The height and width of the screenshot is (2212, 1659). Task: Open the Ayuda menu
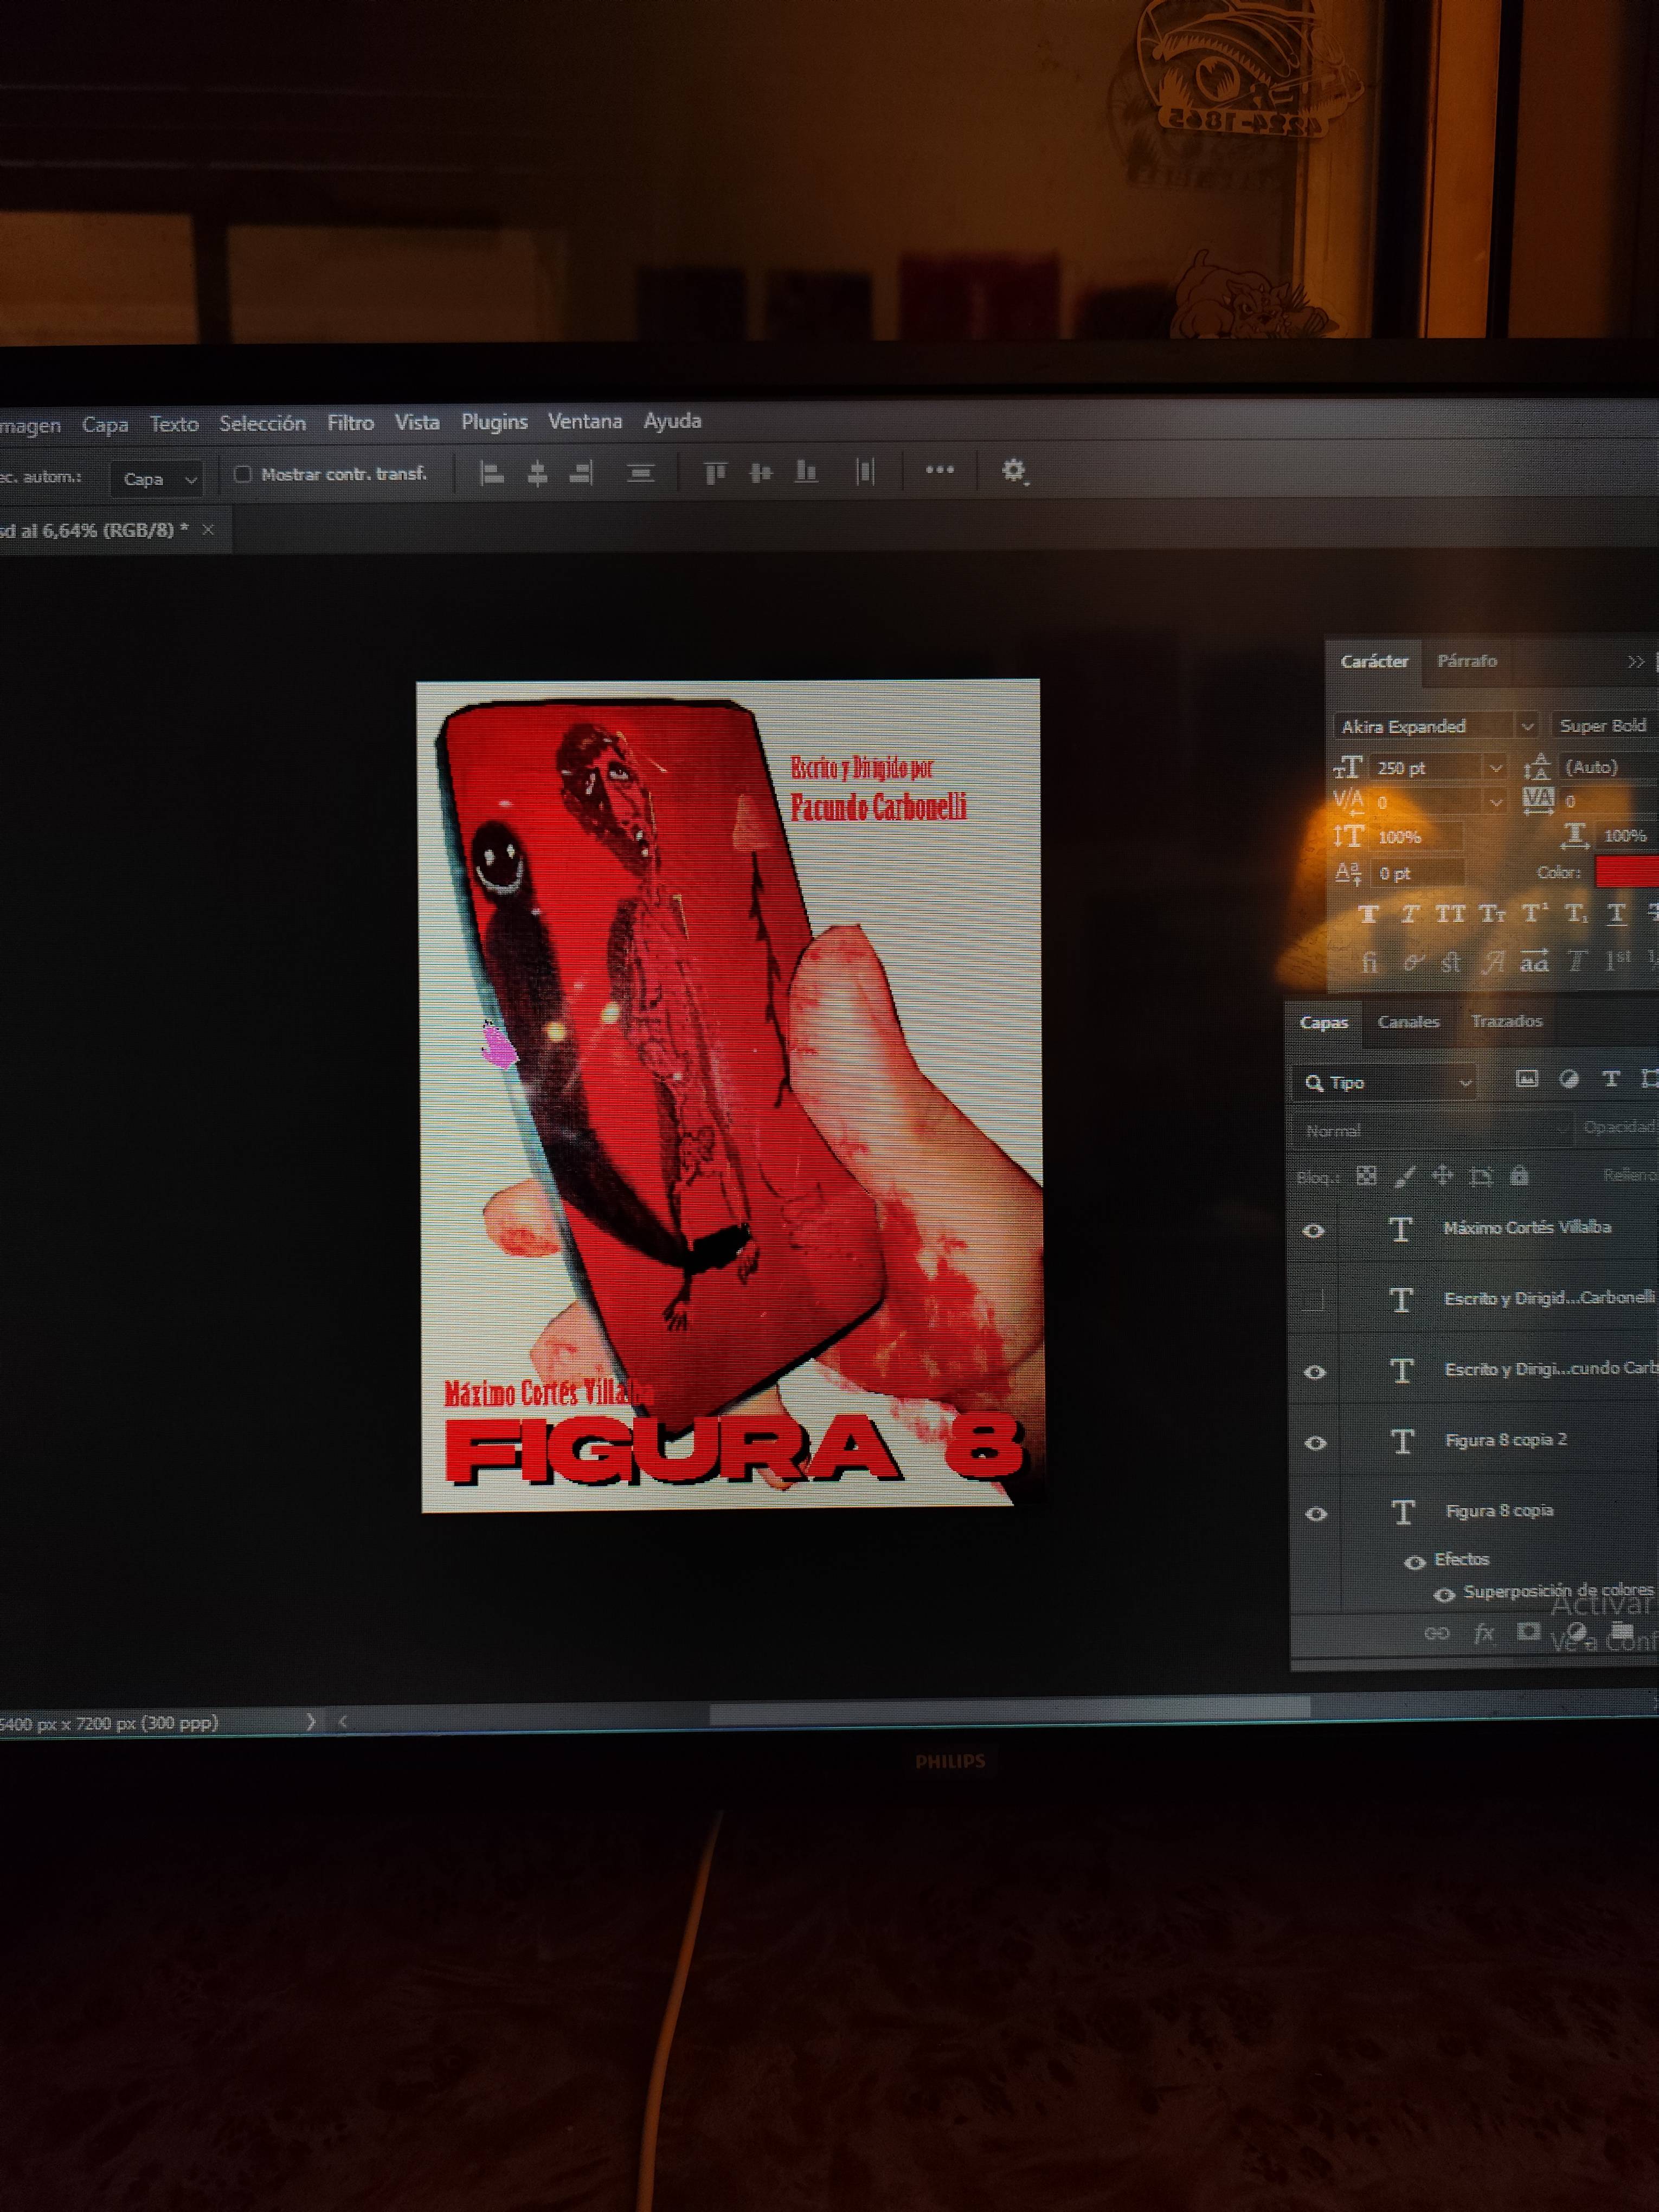672,421
